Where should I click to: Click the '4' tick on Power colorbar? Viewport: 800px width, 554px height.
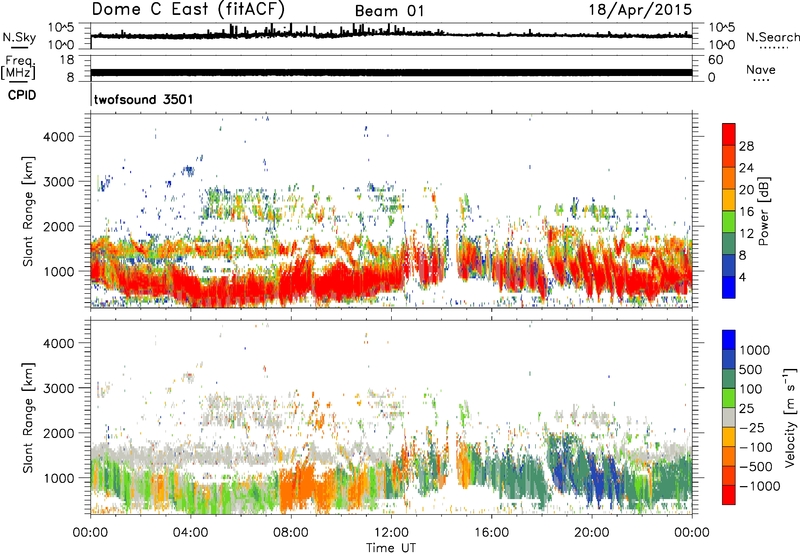(x=743, y=277)
